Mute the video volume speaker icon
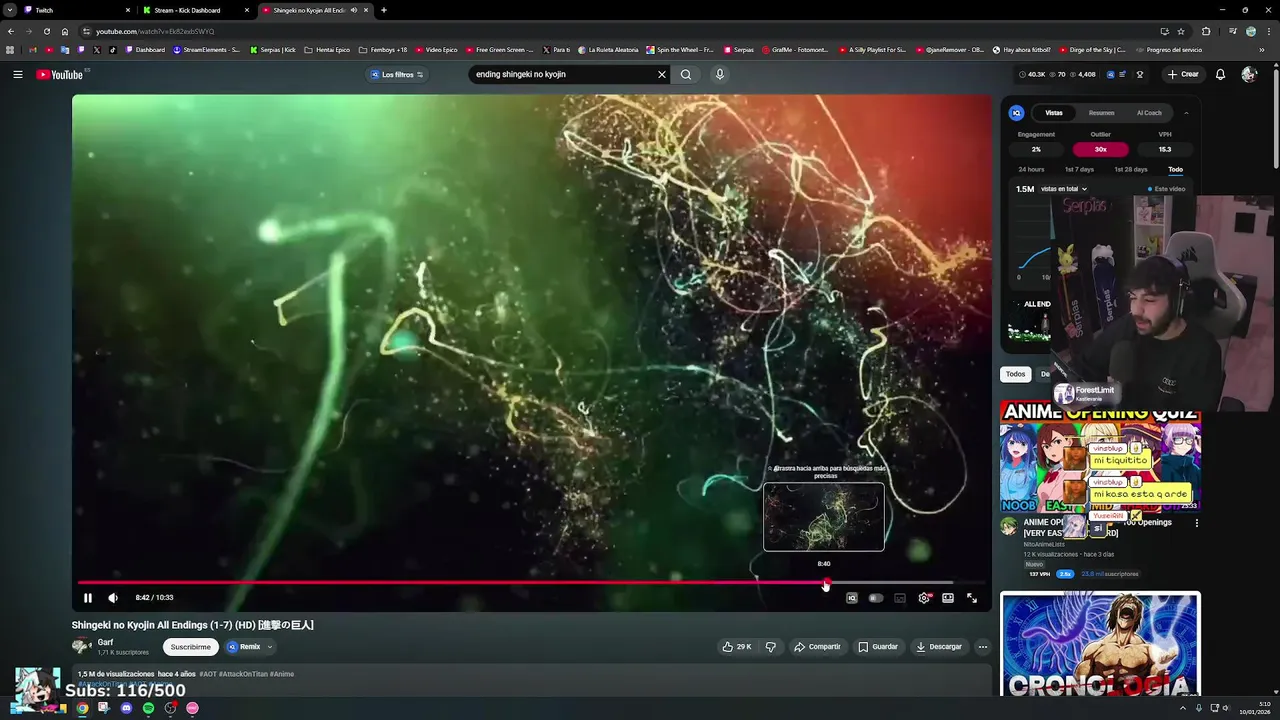This screenshot has height=720, width=1280. [x=113, y=598]
